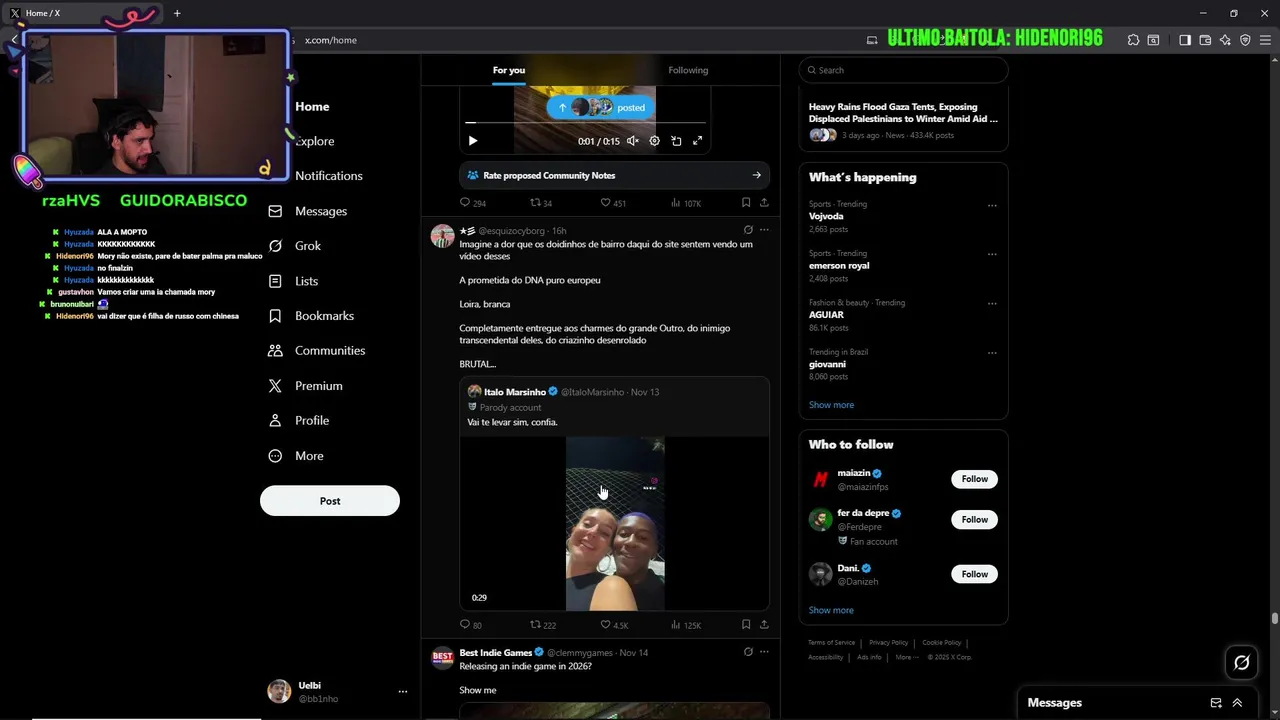Unmute the top video with the speaker icon
Screen dimensions: 1280x720
633,141
